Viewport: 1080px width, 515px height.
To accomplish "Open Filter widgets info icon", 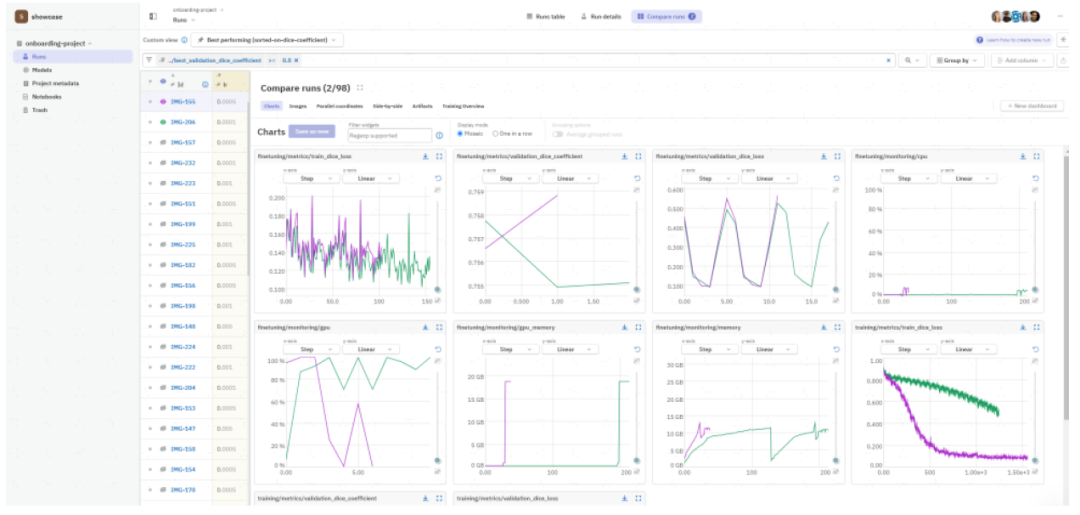I will pos(439,136).
